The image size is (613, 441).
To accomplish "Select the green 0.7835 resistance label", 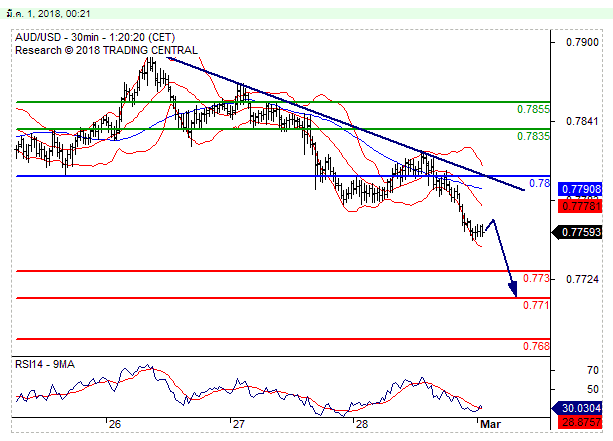I will (x=533, y=136).
